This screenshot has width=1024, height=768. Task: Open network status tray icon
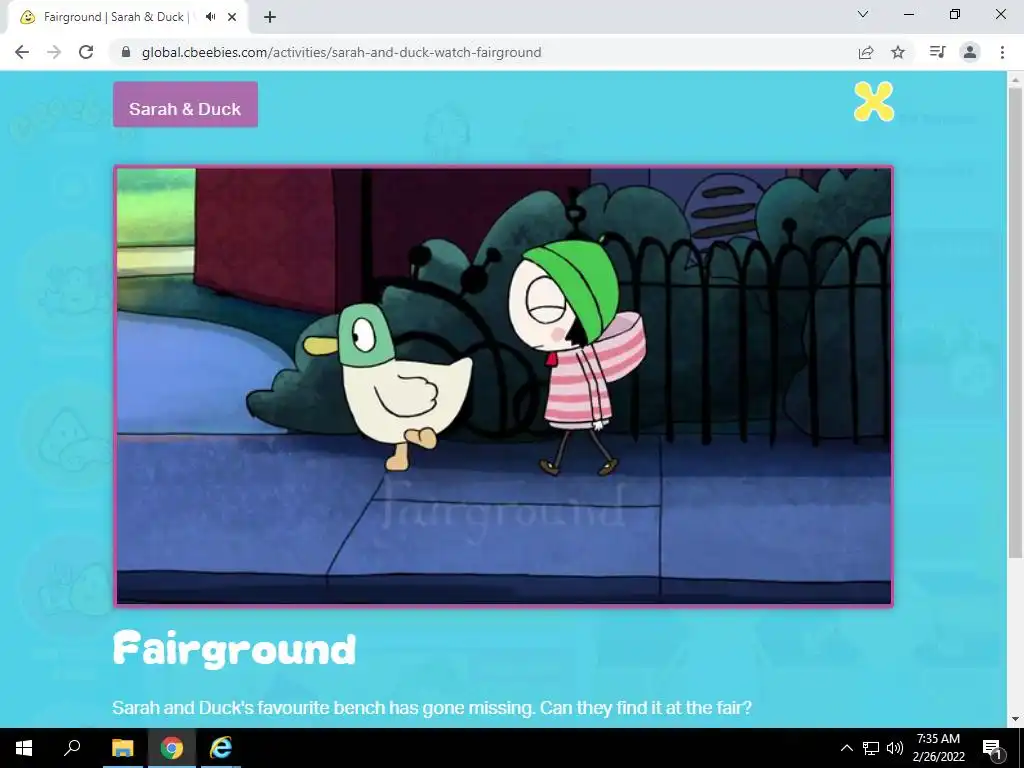pyautogui.click(x=871, y=748)
